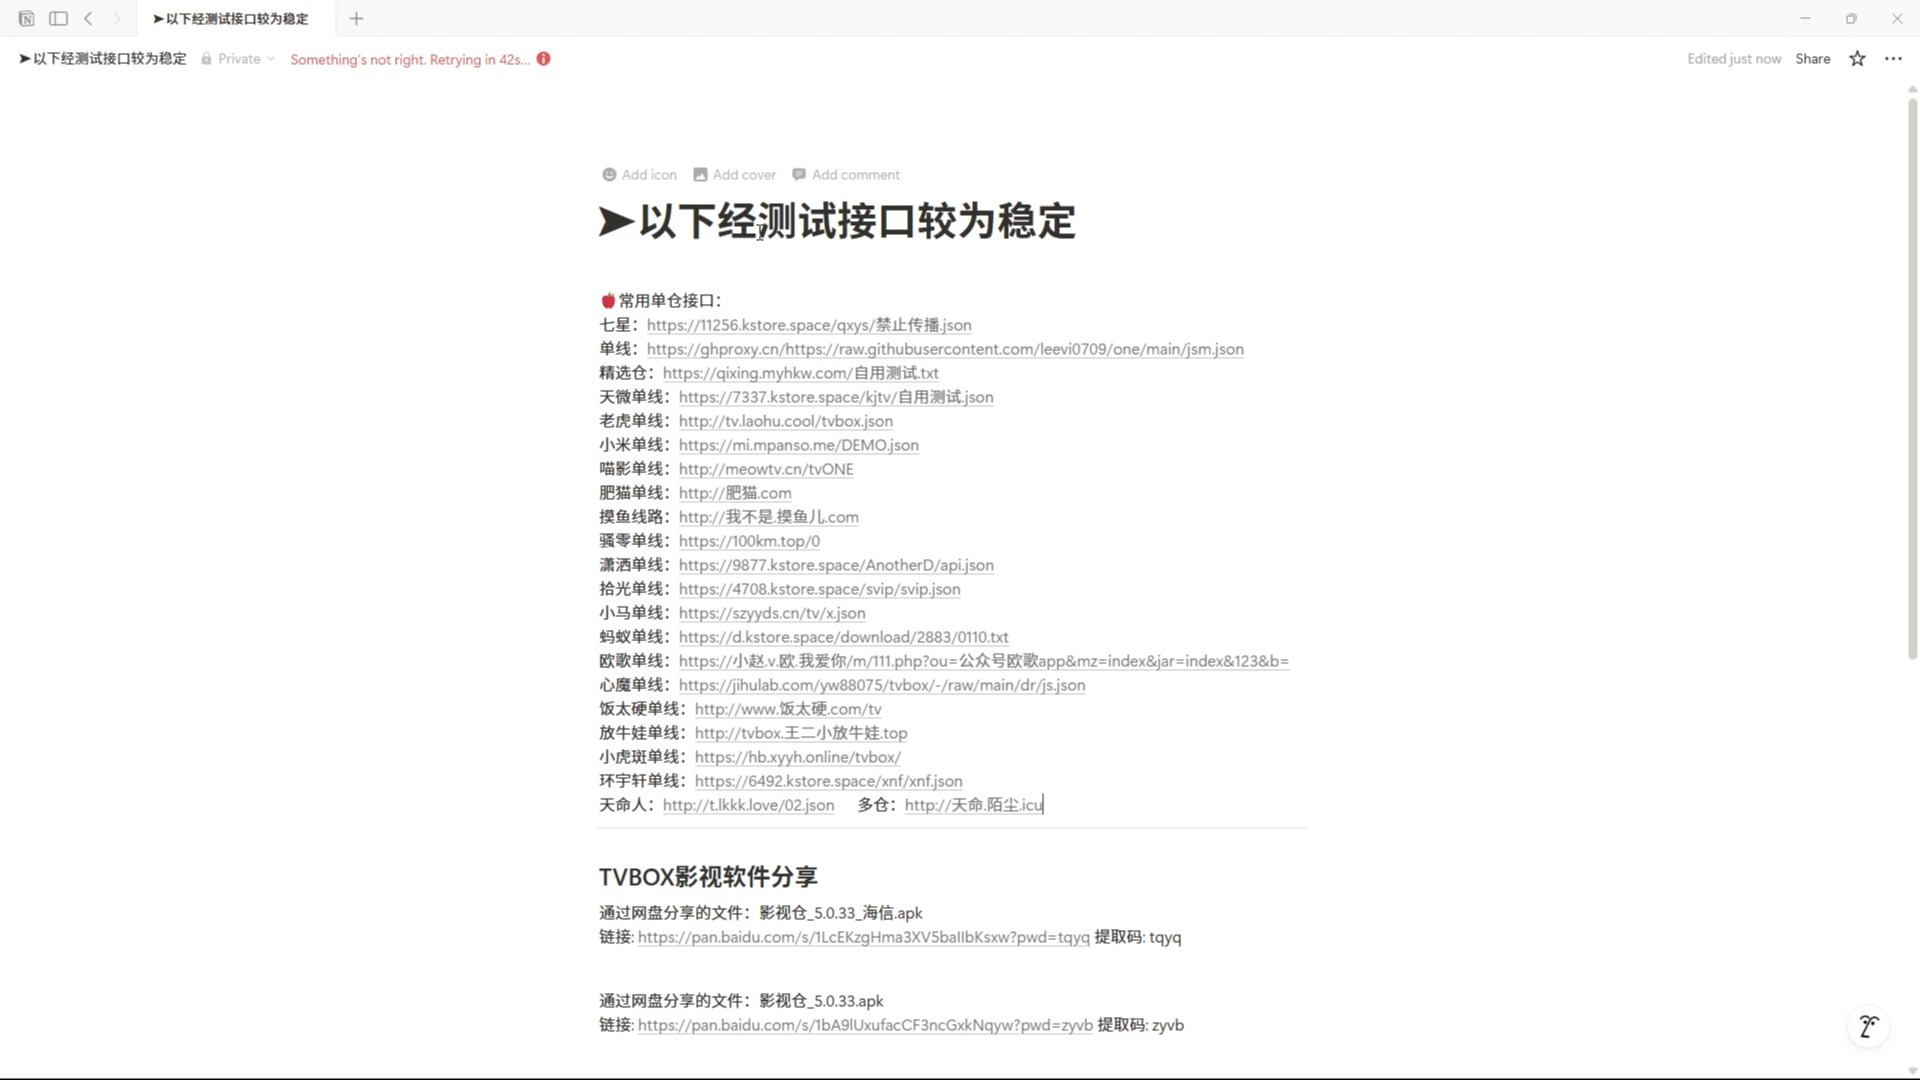Click the page title heading
Viewport: 1920px width, 1080px height.
point(837,221)
